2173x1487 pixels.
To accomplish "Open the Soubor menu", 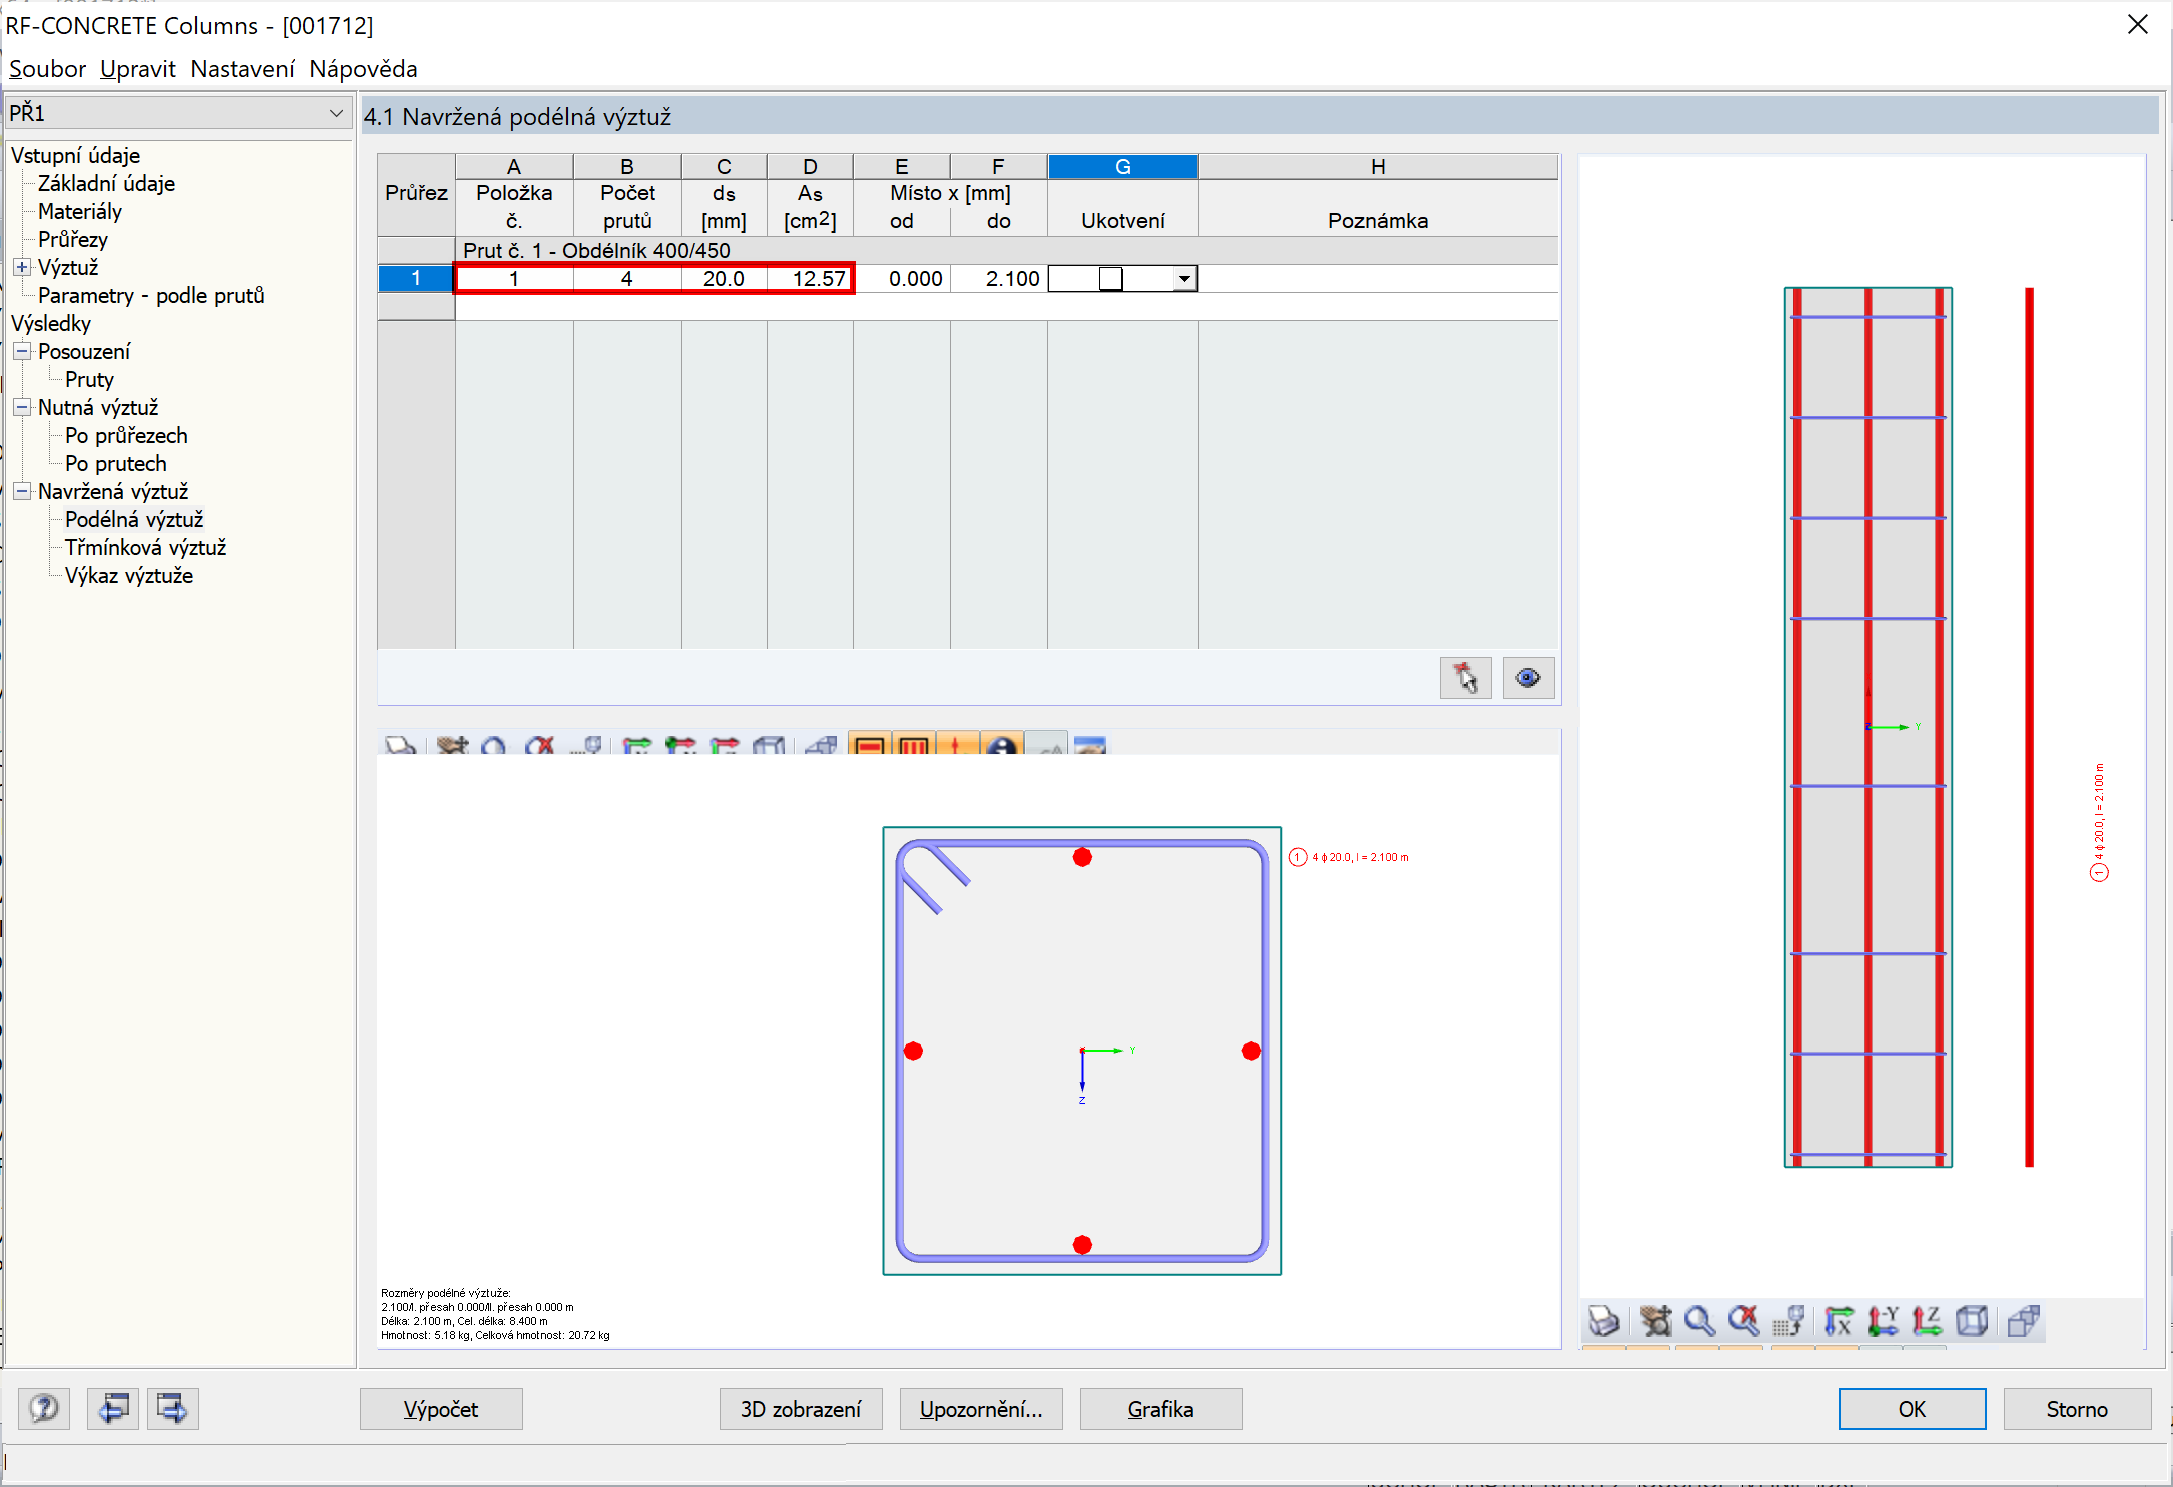I will tap(47, 69).
